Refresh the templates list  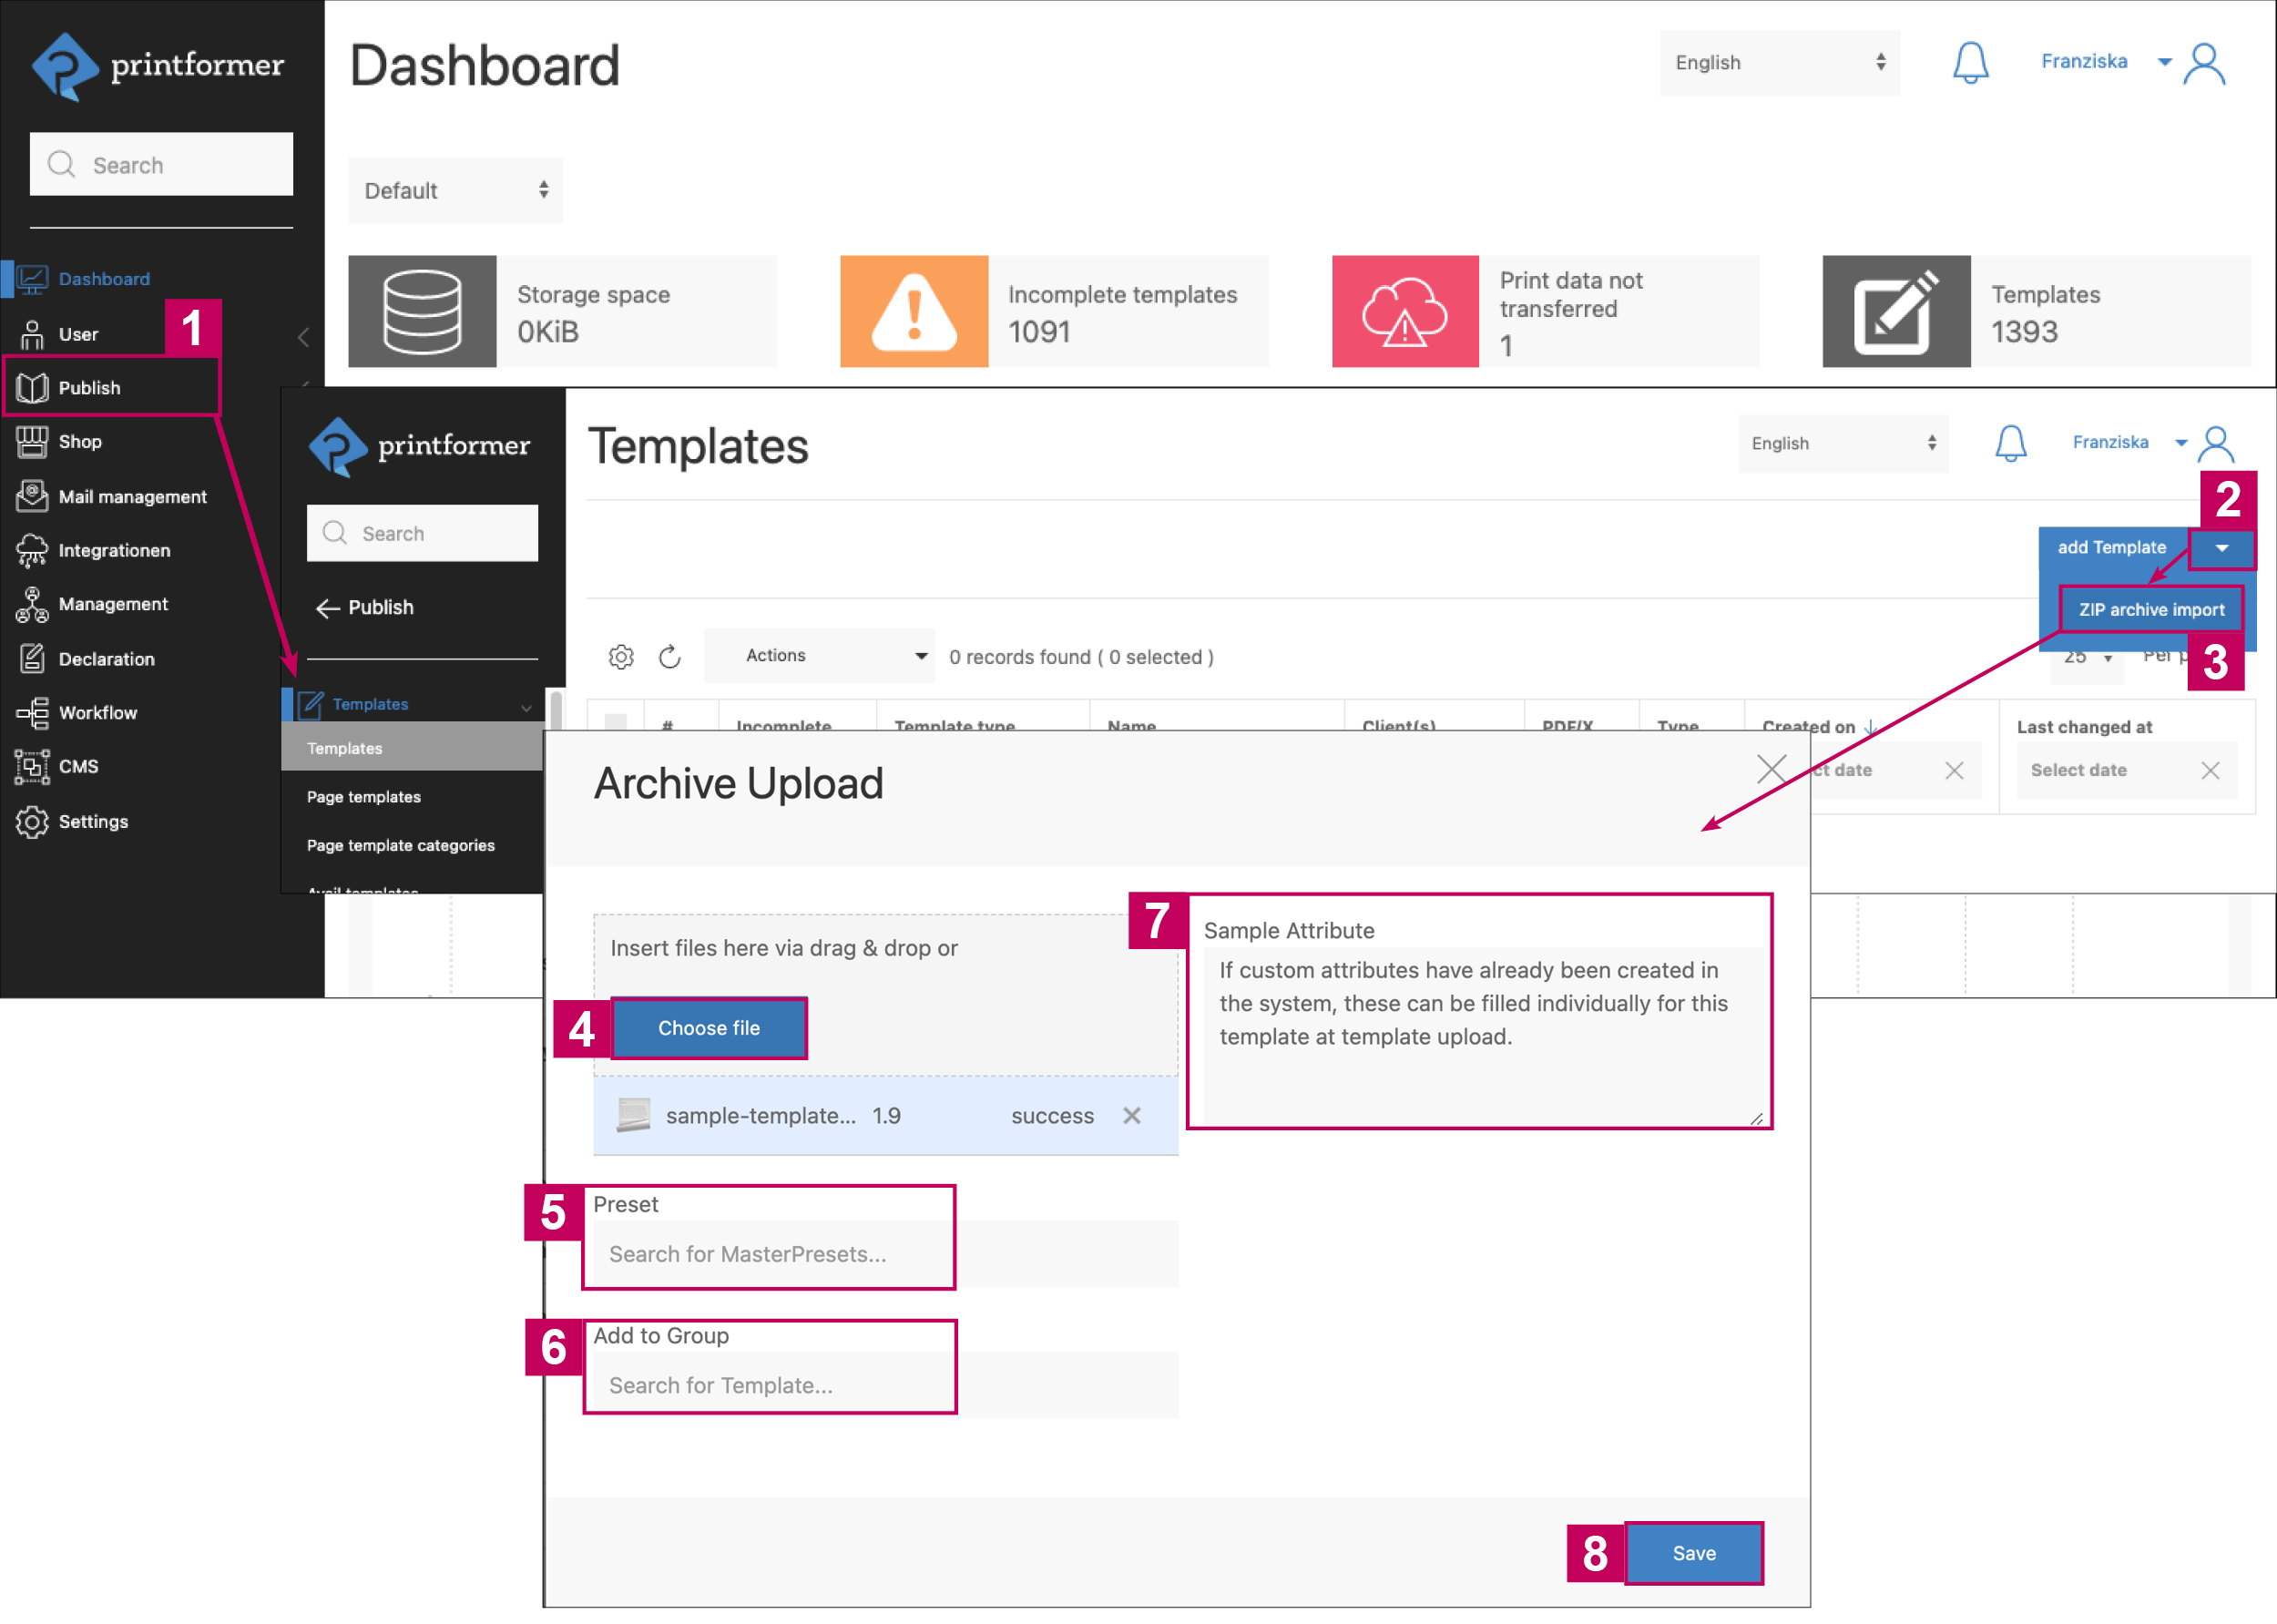click(669, 656)
